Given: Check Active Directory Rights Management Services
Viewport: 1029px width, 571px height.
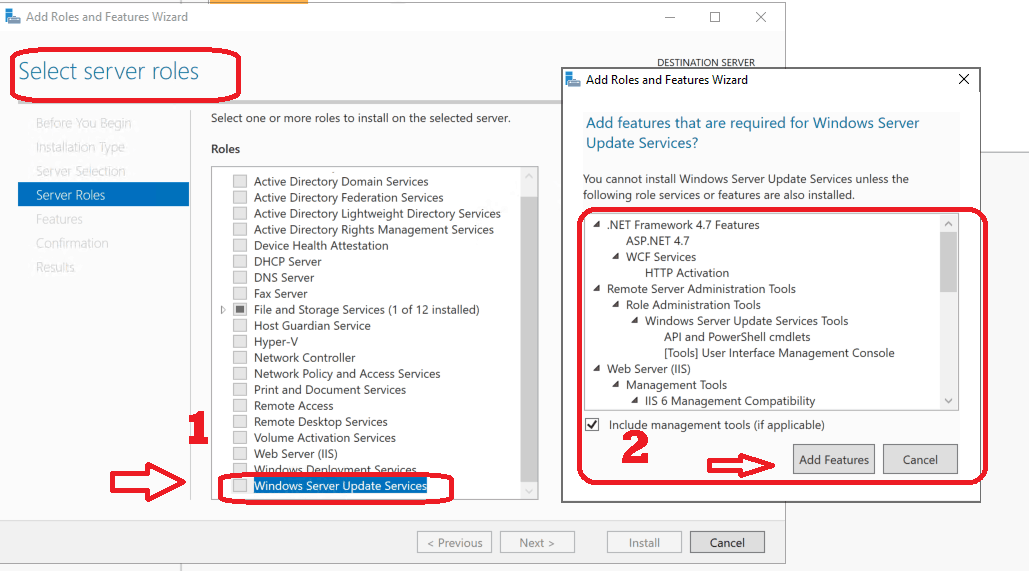Looking at the screenshot, I should click(240, 230).
